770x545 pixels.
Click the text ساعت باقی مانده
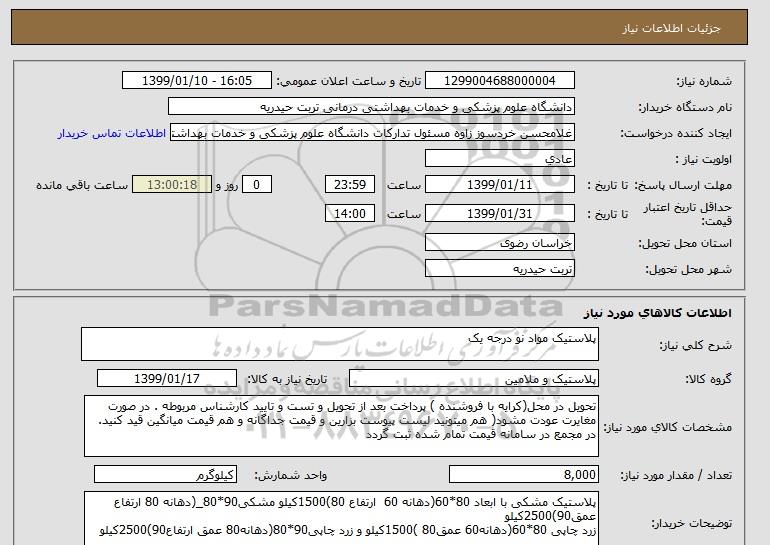tap(82, 185)
